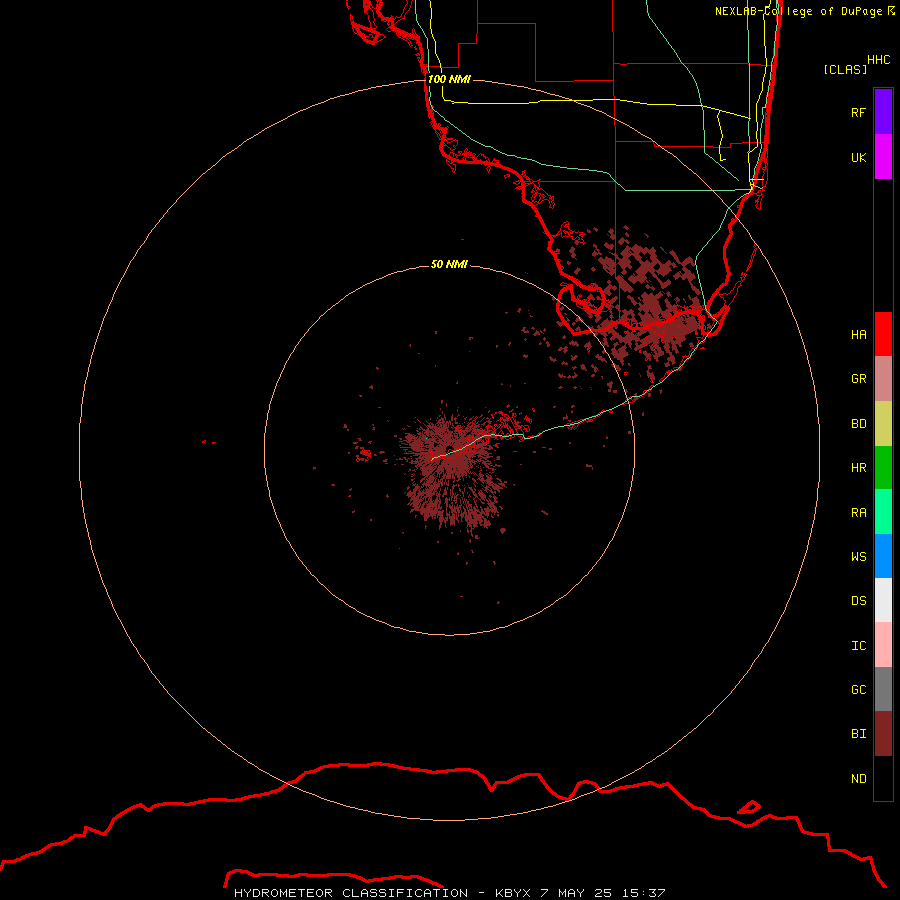Click the HR legend label
The height and width of the screenshot is (900, 900).
859,468
